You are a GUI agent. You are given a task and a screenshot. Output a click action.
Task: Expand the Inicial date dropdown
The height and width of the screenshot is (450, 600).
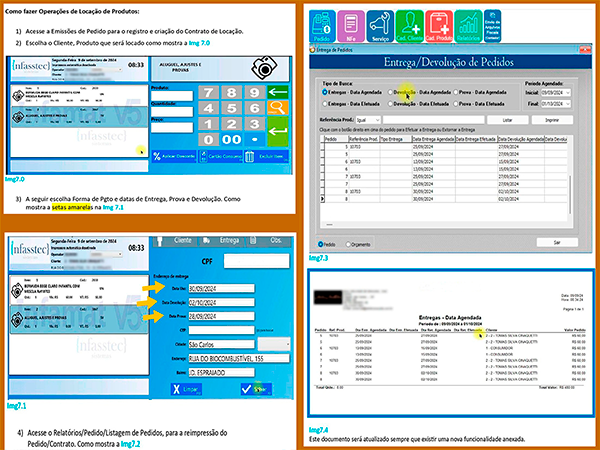coord(568,93)
